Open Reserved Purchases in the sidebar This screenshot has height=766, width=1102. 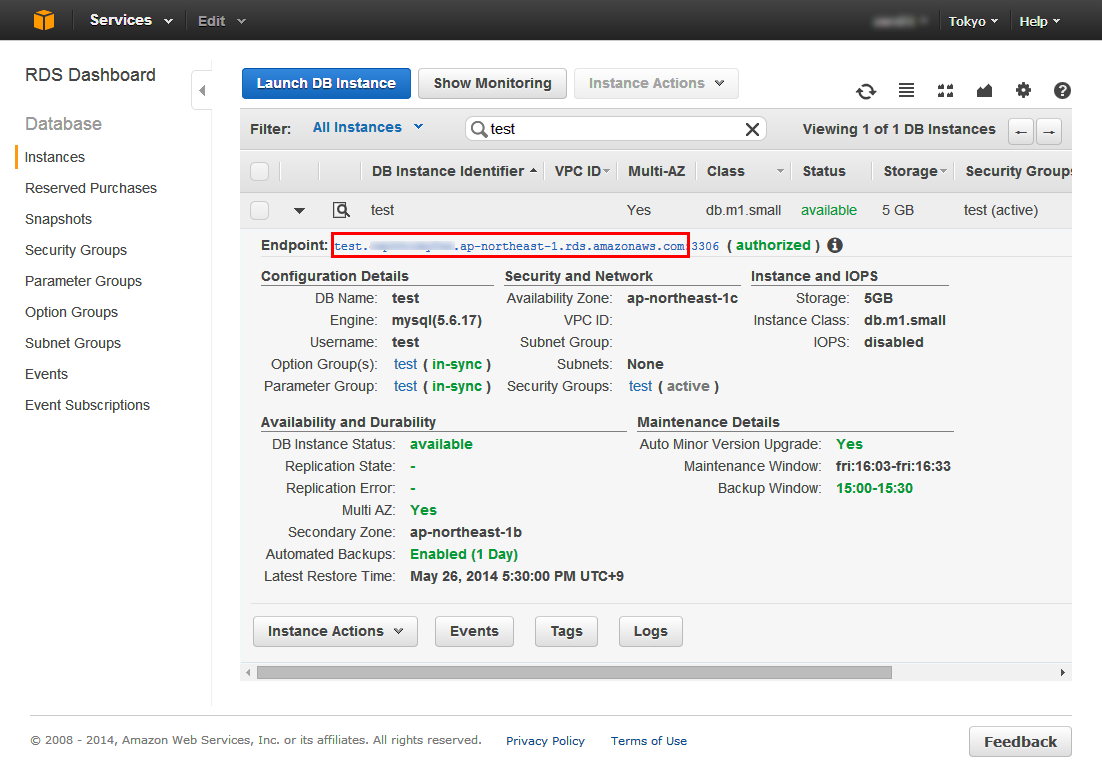(91, 188)
